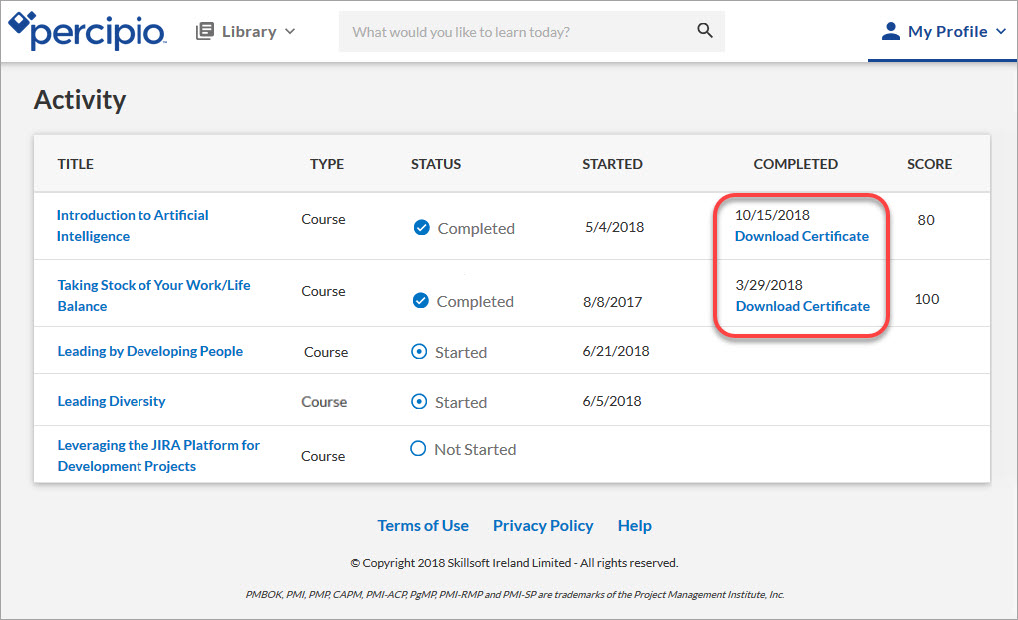Click Started status icon for Leading Diversity
This screenshot has width=1018, height=620.
420,402
